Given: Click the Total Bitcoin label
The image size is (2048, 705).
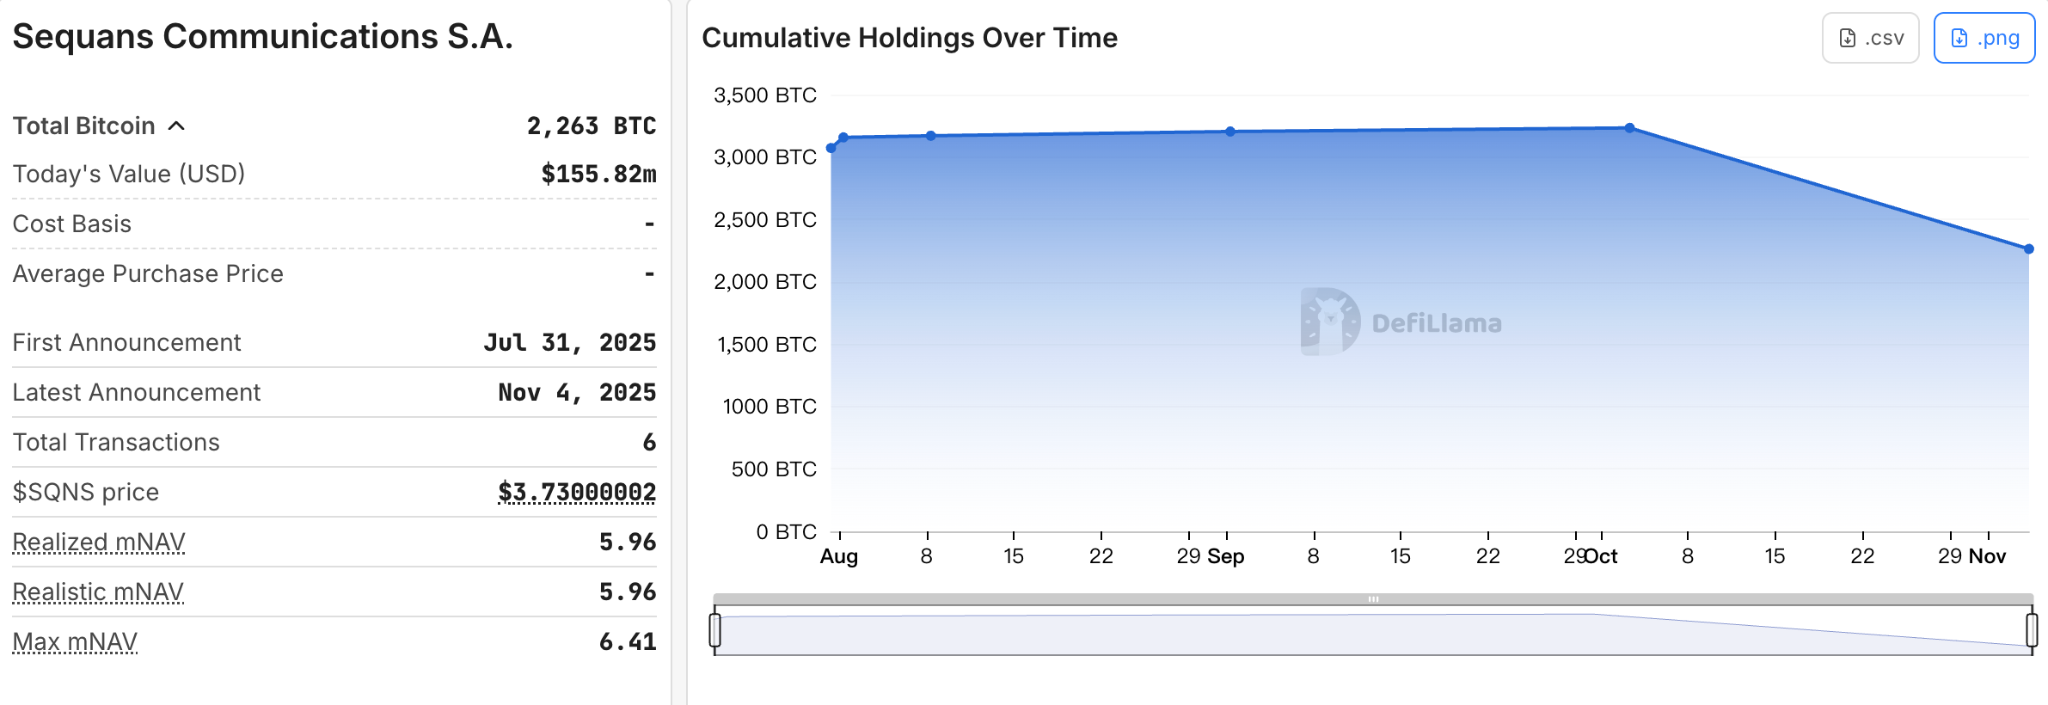Looking at the screenshot, I should (84, 126).
